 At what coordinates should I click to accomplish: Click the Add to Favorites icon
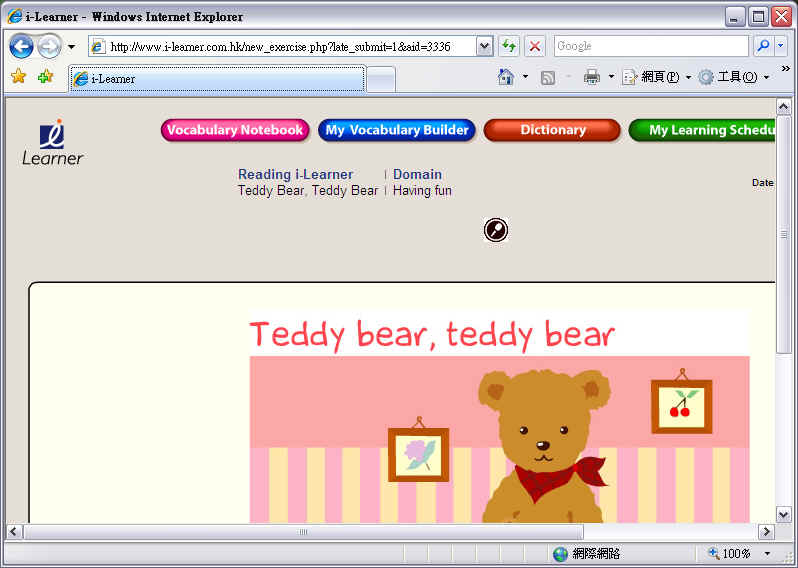pos(45,77)
